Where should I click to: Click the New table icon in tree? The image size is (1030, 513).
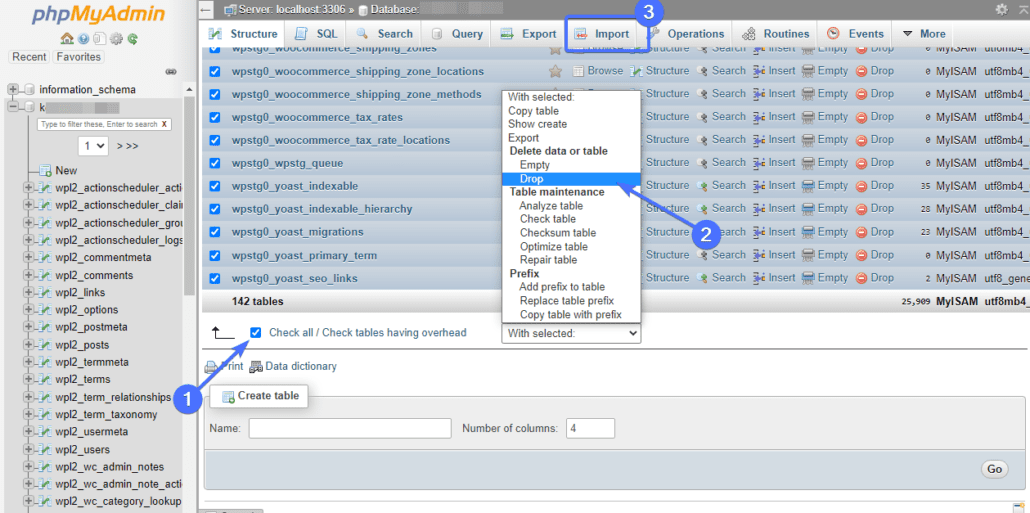click(x=45, y=170)
